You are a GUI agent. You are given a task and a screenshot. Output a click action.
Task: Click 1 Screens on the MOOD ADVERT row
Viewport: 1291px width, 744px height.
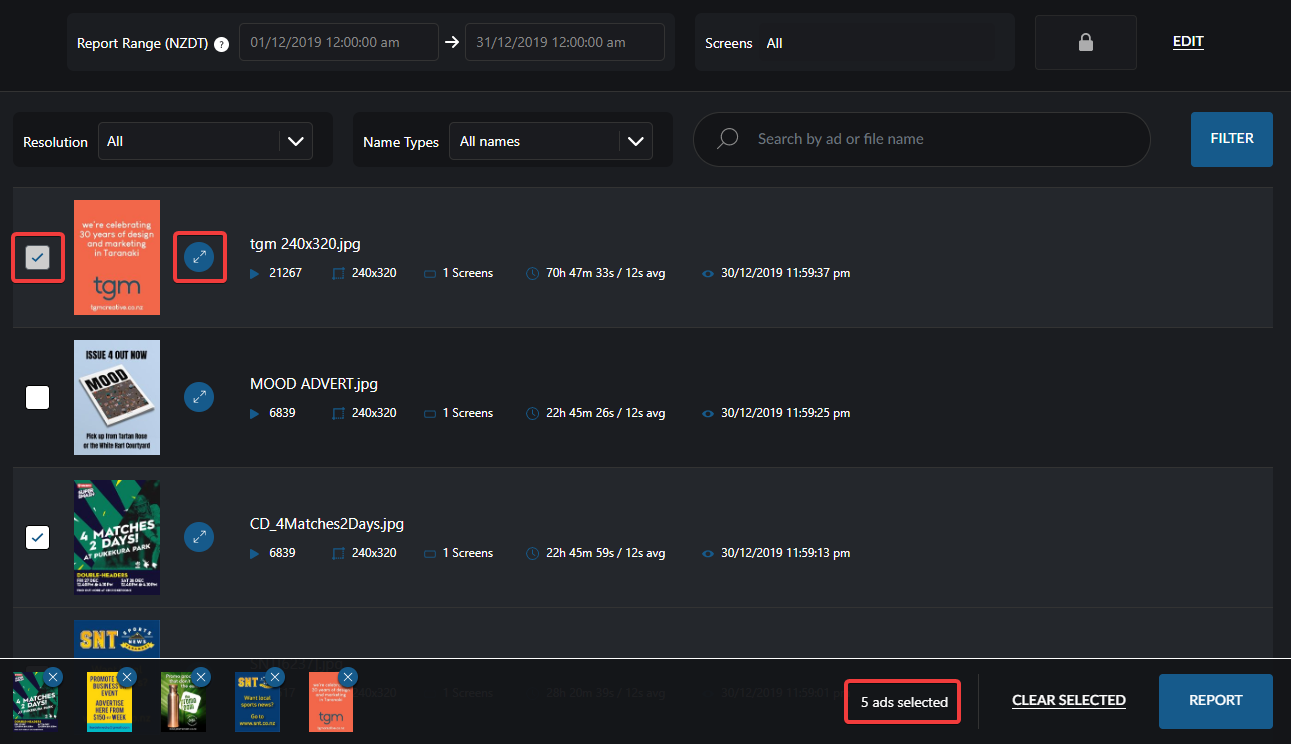tap(468, 413)
